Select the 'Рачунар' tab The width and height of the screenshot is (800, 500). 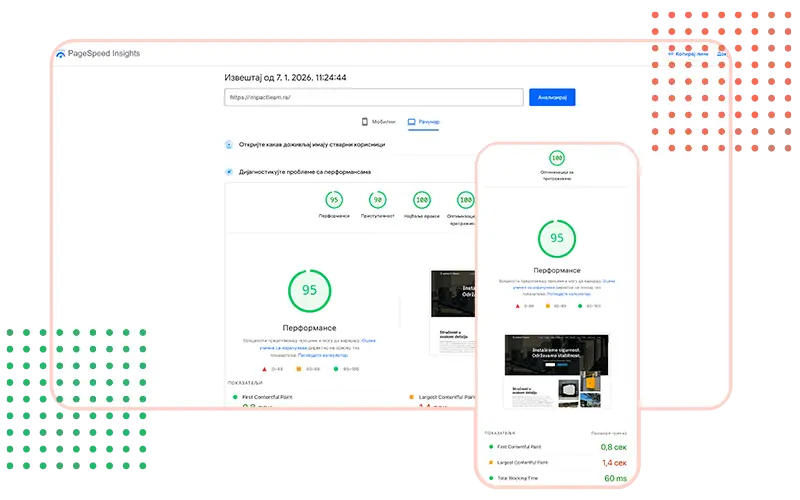423,122
